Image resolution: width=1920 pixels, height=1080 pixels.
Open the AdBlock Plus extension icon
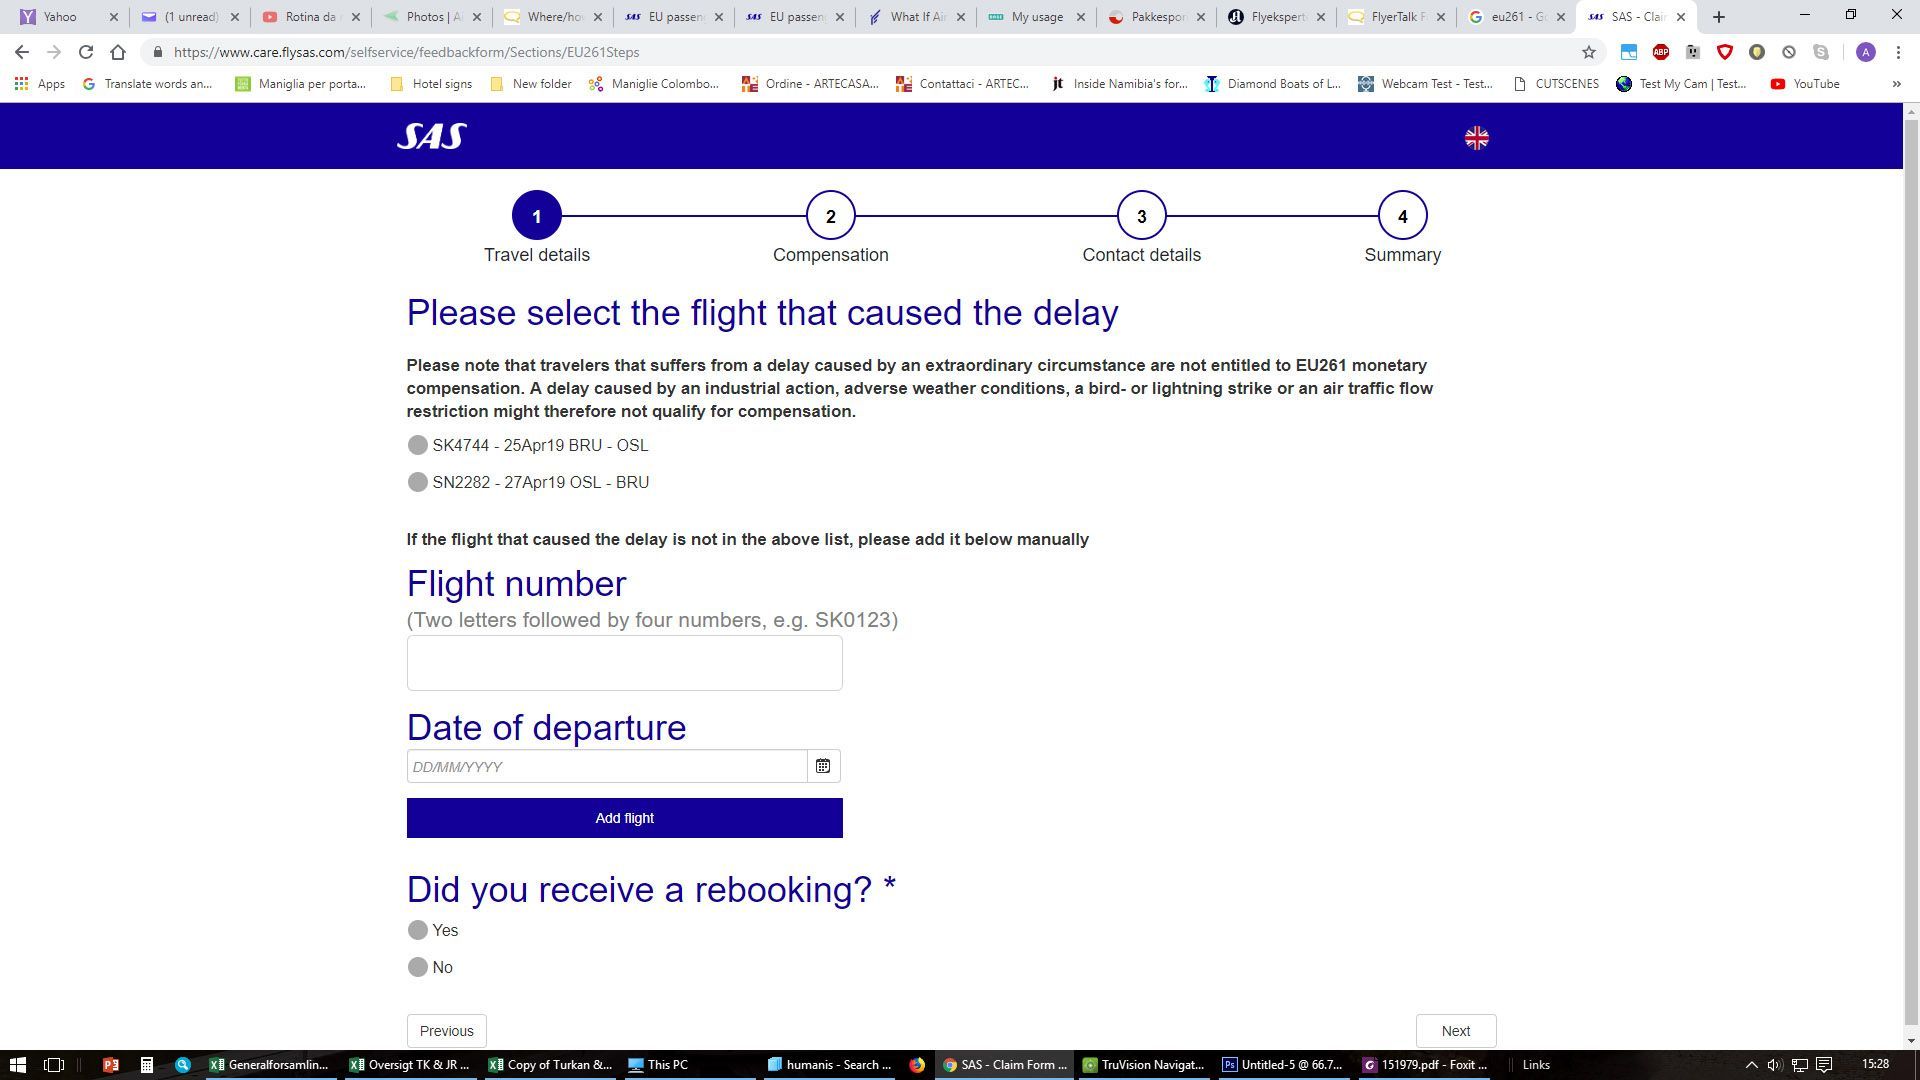click(x=1660, y=52)
